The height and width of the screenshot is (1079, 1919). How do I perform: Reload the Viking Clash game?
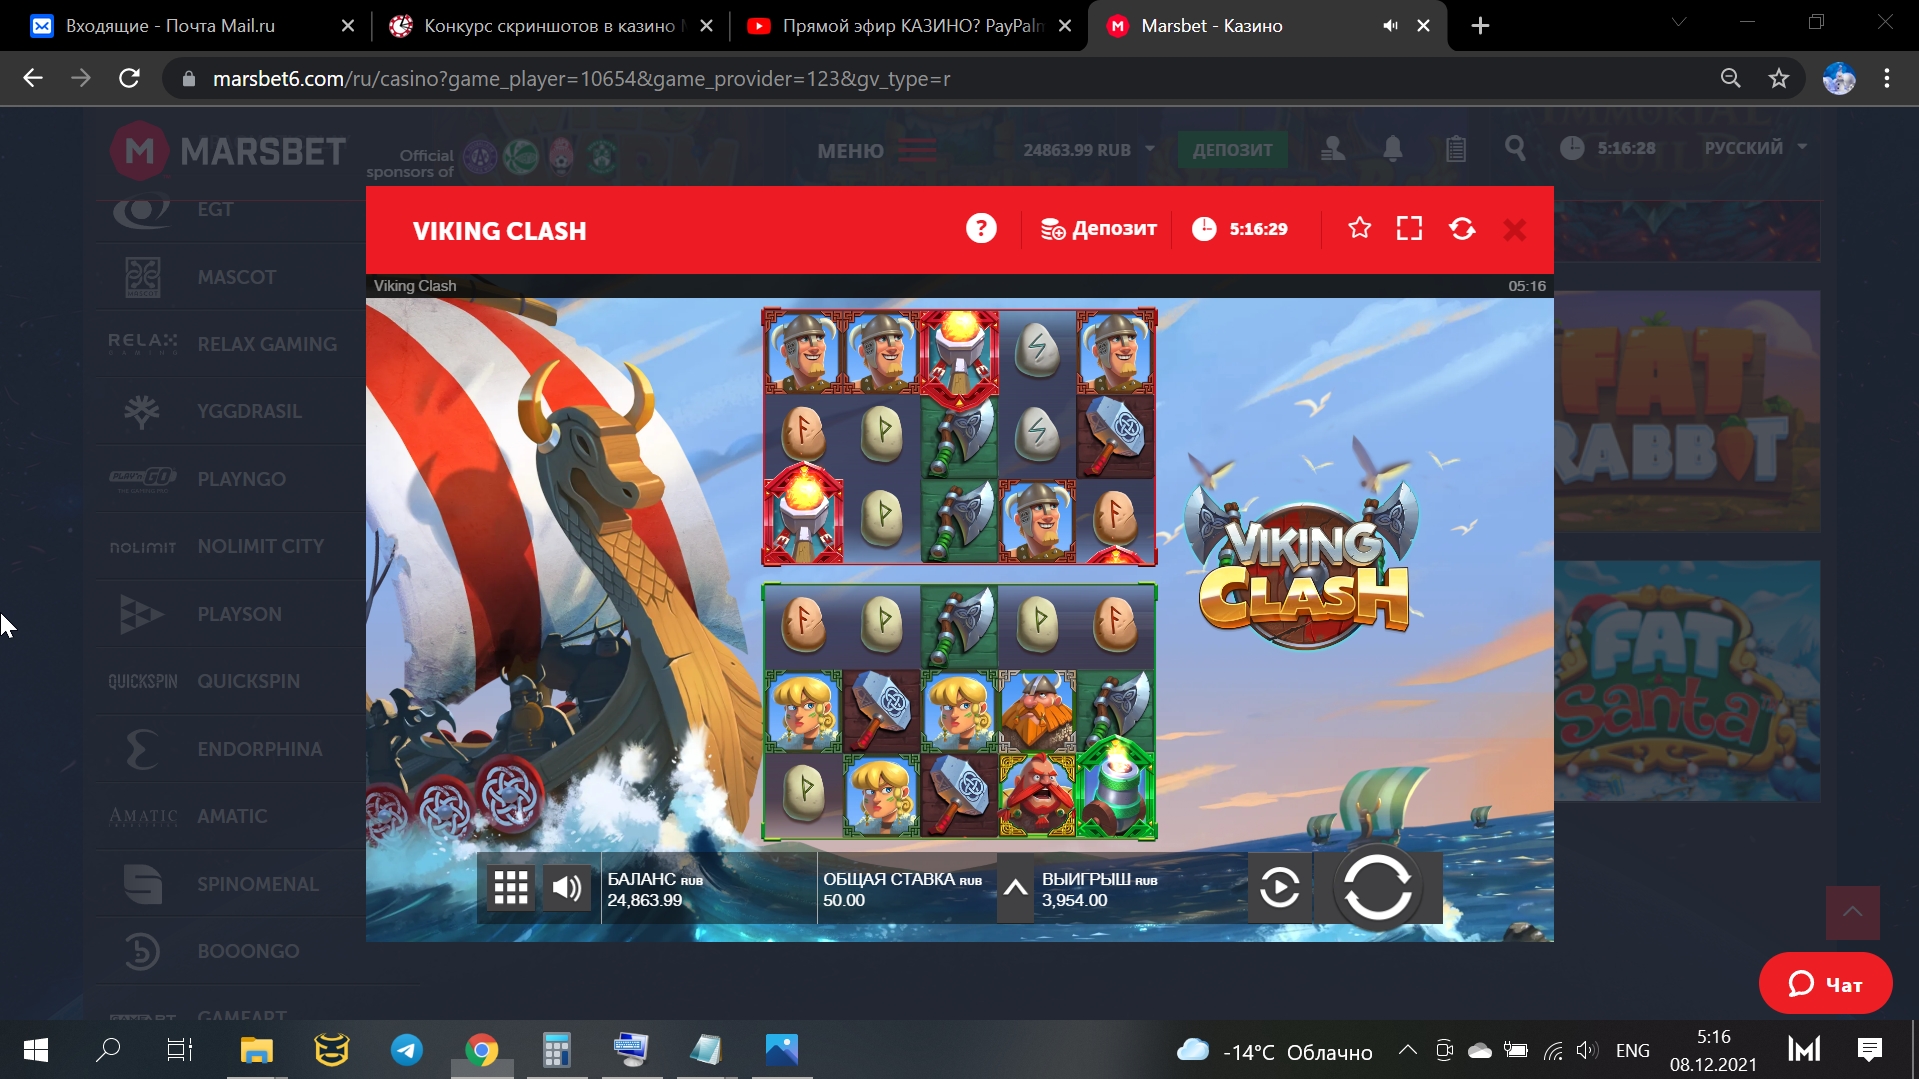1462,229
